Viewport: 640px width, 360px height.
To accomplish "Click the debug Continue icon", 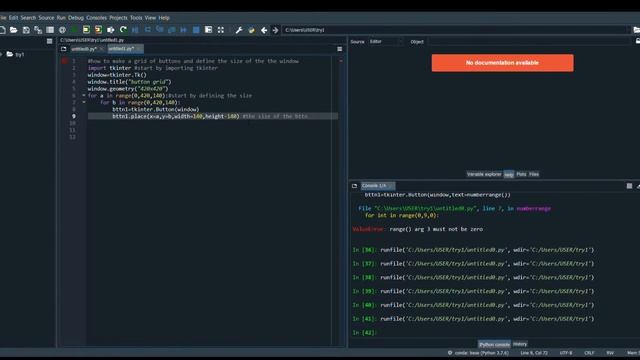I will 184,30.
